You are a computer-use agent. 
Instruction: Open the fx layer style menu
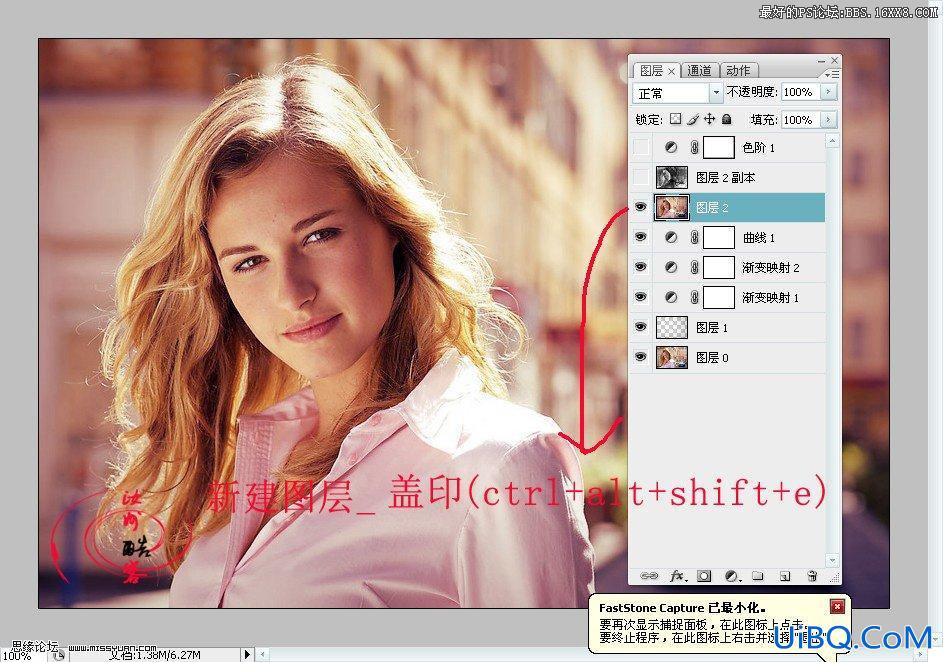tap(677, 576)
